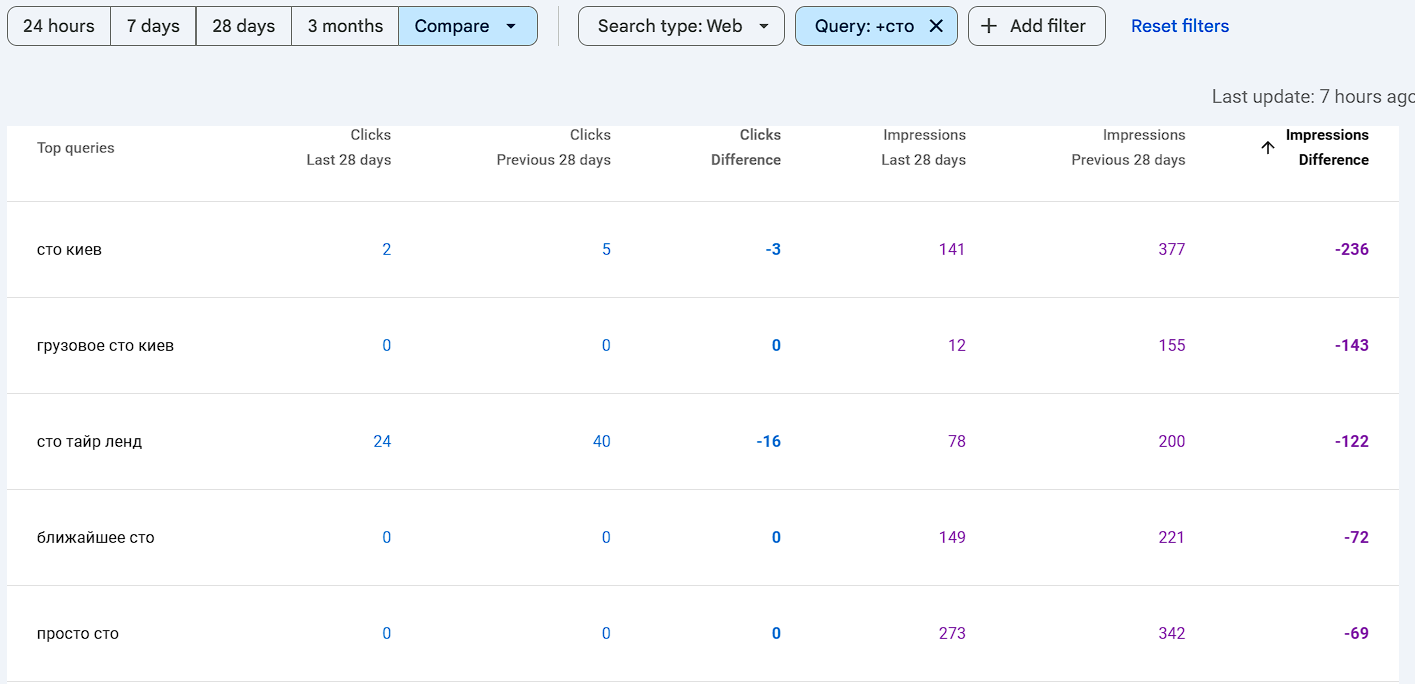
Task: Choose the 28 days date range
Action: click(x=243, y=26)
